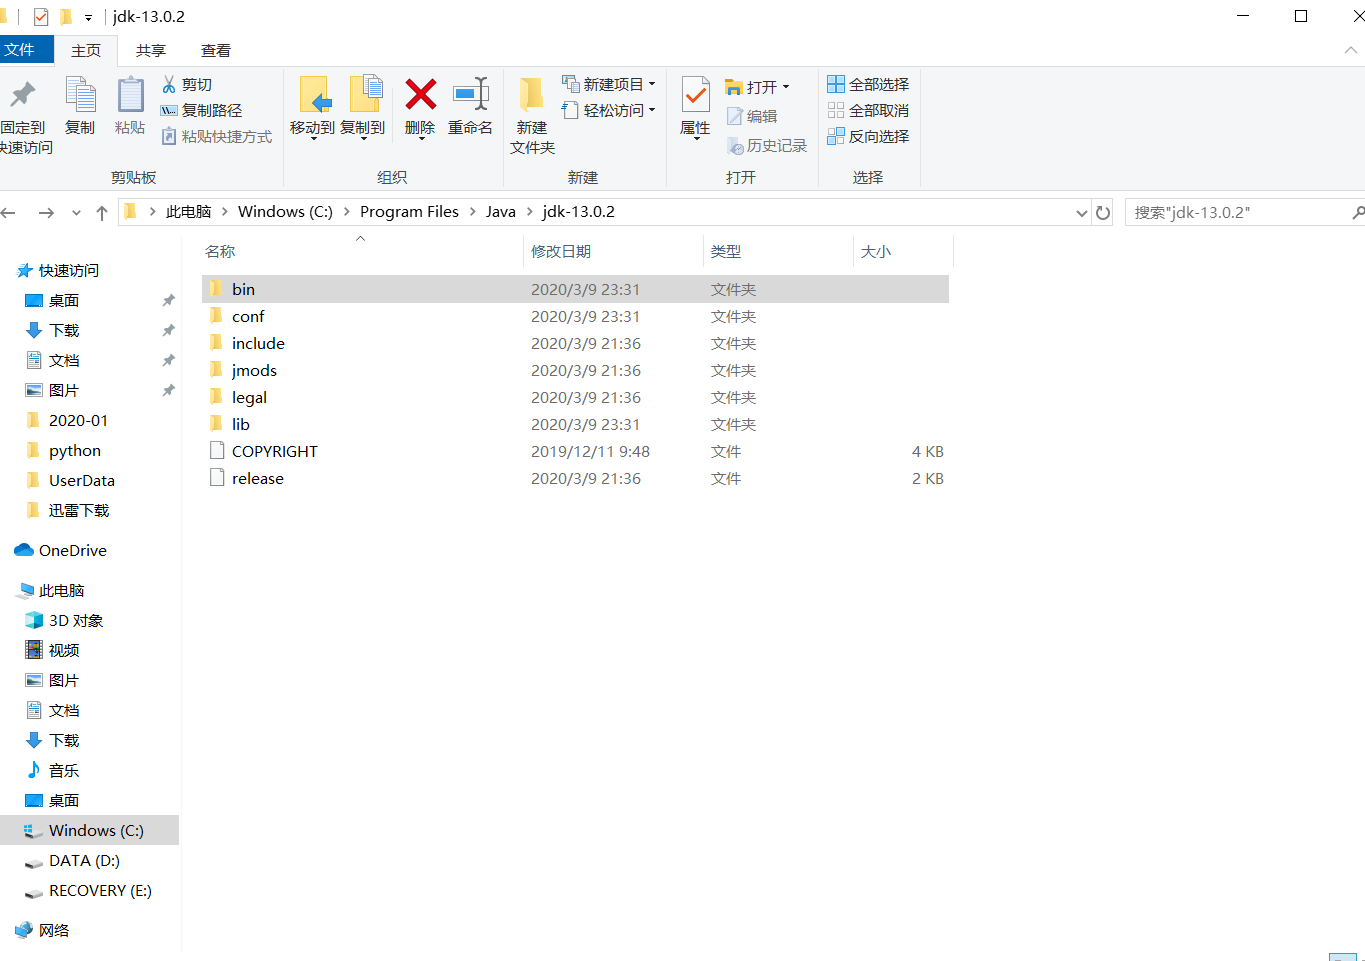Expand the Open button dropdown
The height and width of the screenshot is (961, 1365).
tap(786, 87)
